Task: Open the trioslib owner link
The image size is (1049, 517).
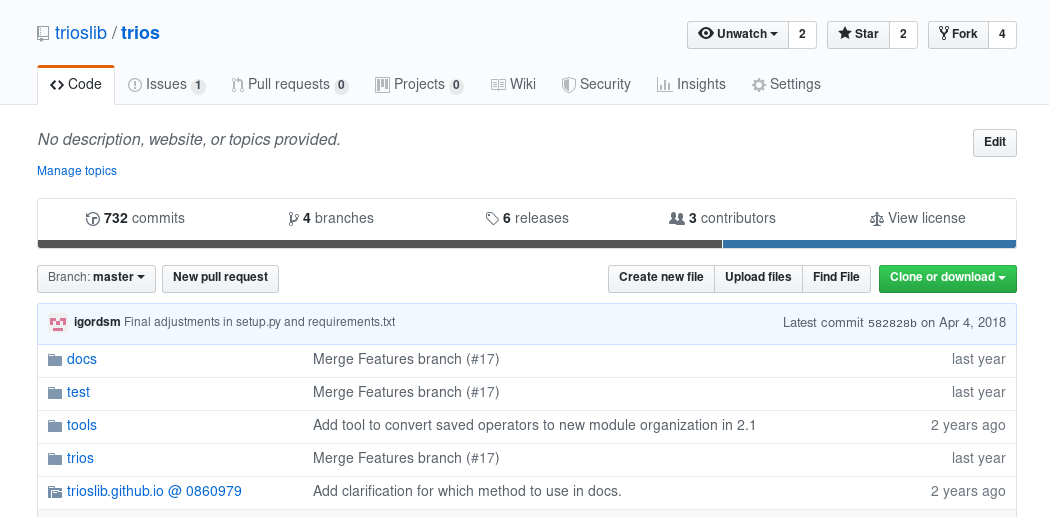Action: coord(80,33)
